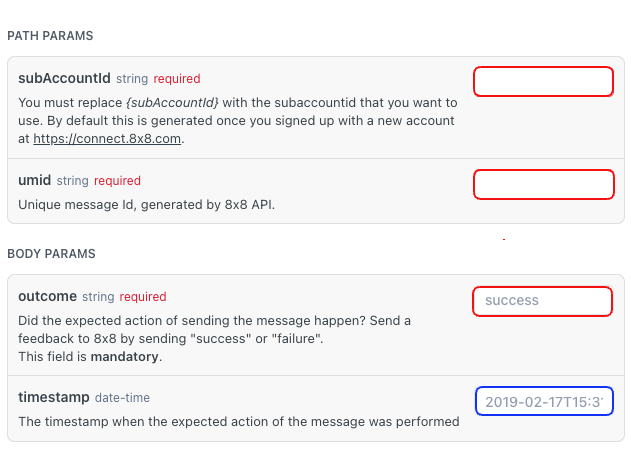Click the "string" type label beside outcome
Image resolution: width=631 pixels, height=459 pixels.
pyautogui.click(x=98, y=297)
